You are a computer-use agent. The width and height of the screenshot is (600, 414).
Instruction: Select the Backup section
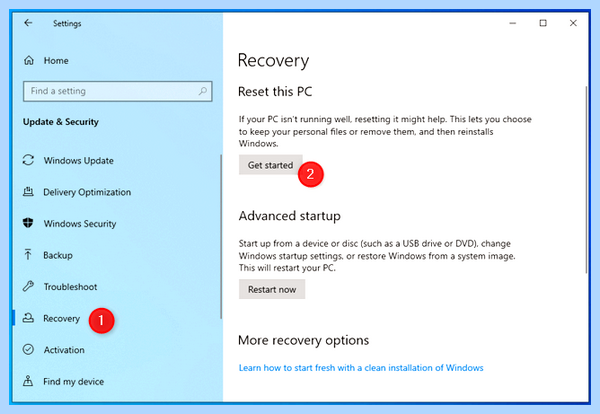58,255
